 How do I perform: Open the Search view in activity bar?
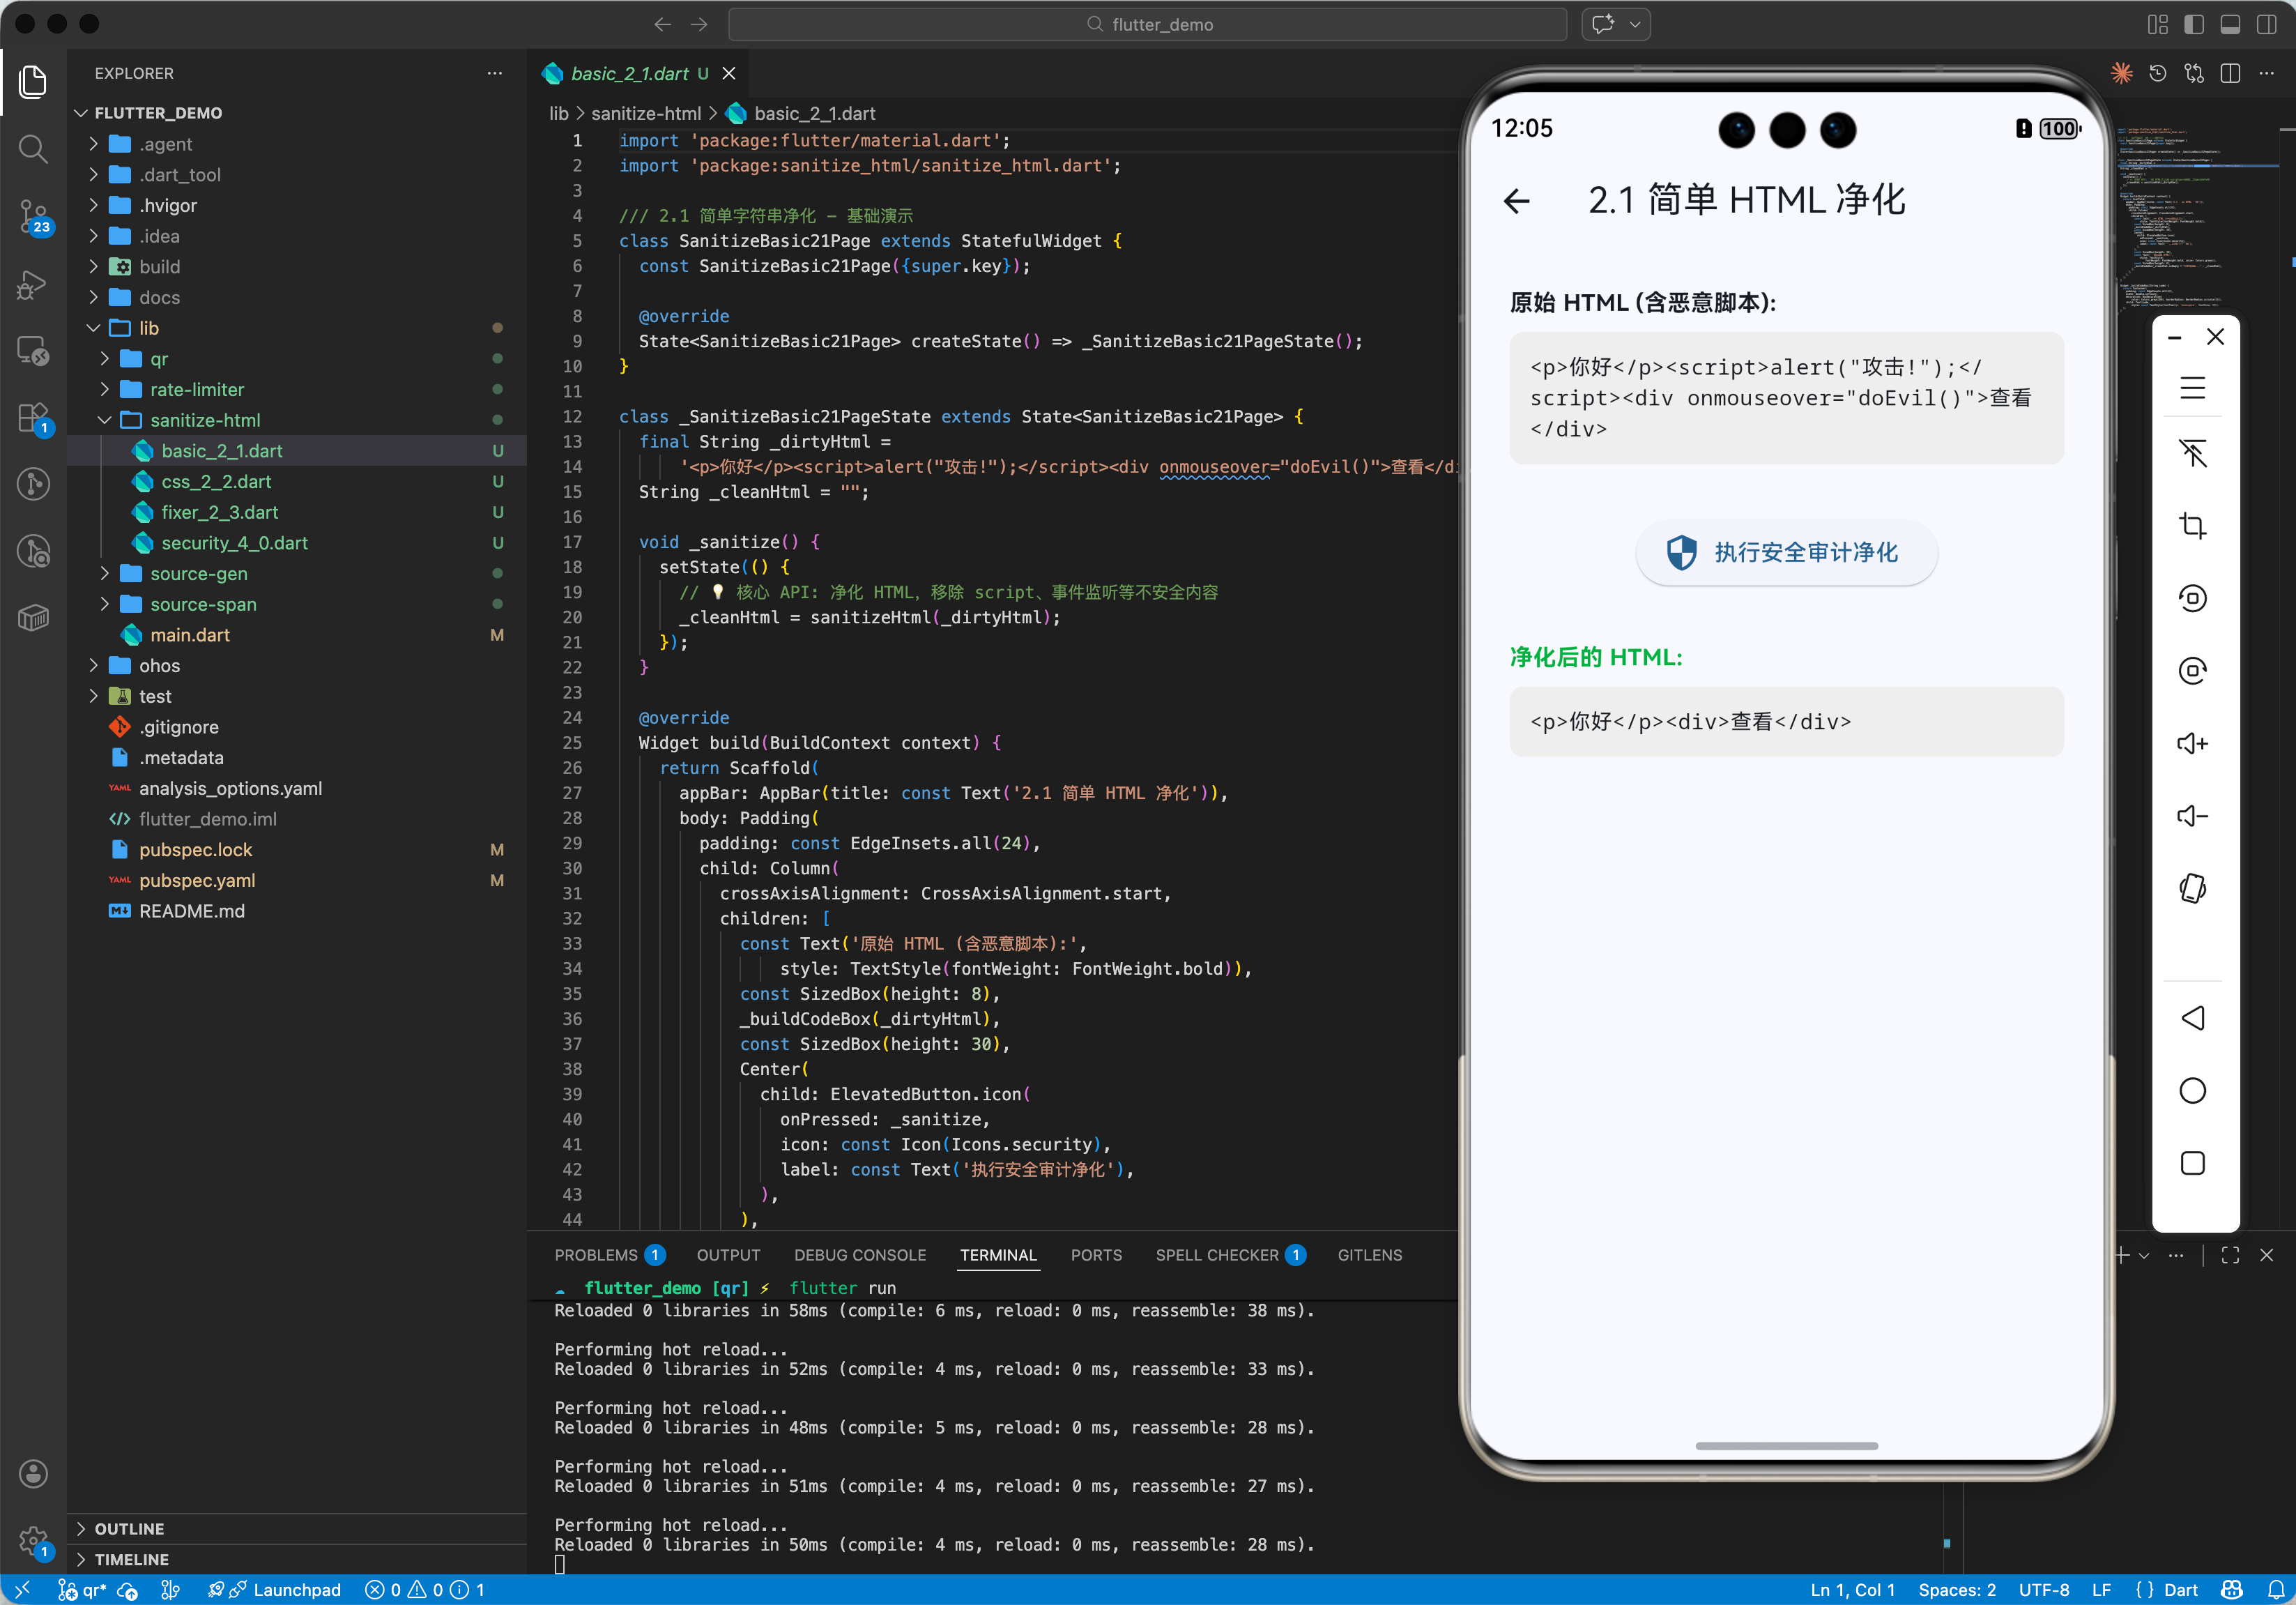(33, 149)
